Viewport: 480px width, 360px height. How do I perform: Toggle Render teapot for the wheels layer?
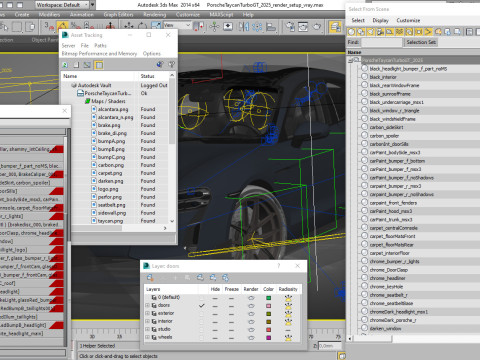click(251, 338)
